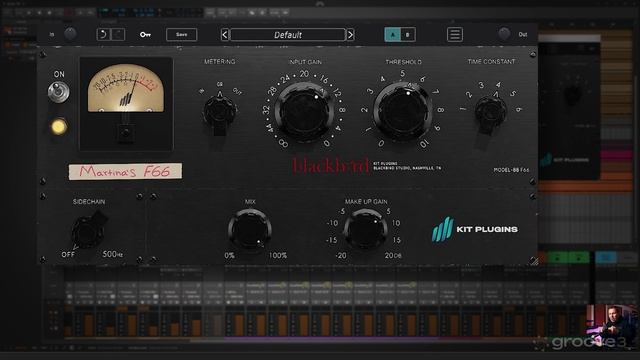Flip the ON power toggle switch
This screenshot has height=360, width=640.
click(x=58, y=92)
